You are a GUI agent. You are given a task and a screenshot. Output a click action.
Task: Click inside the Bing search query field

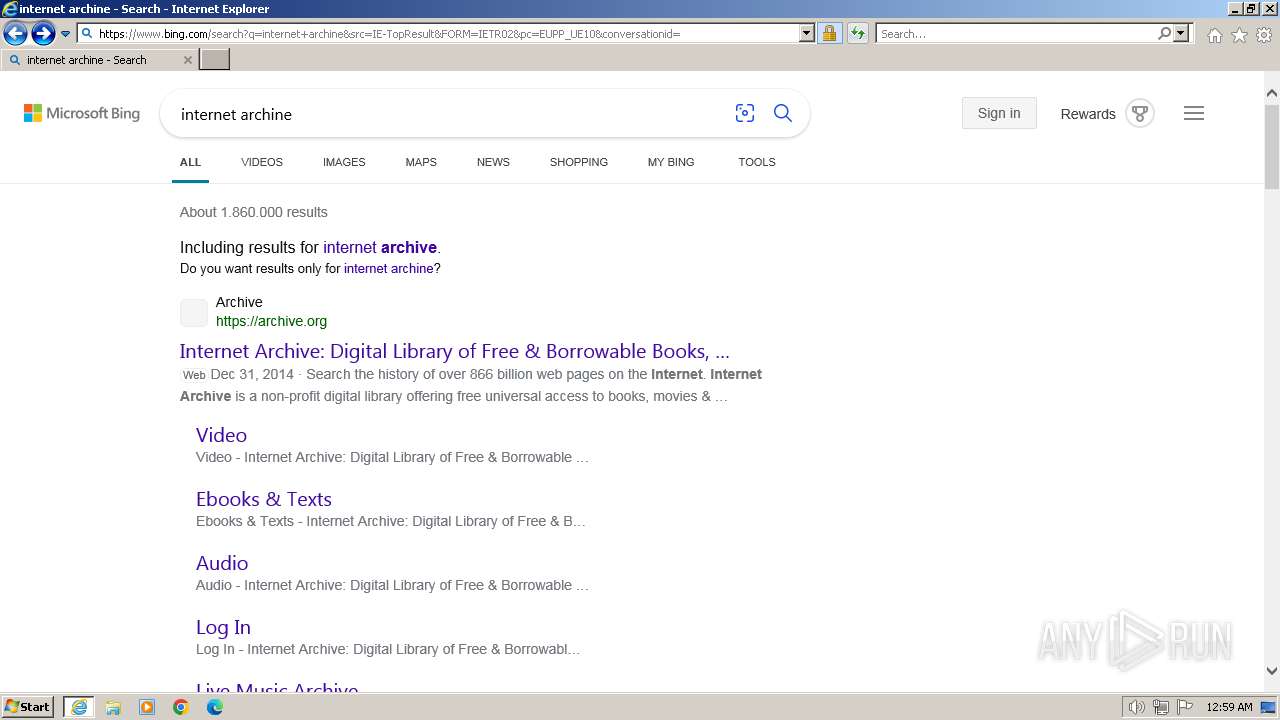(x=450, y=114)
